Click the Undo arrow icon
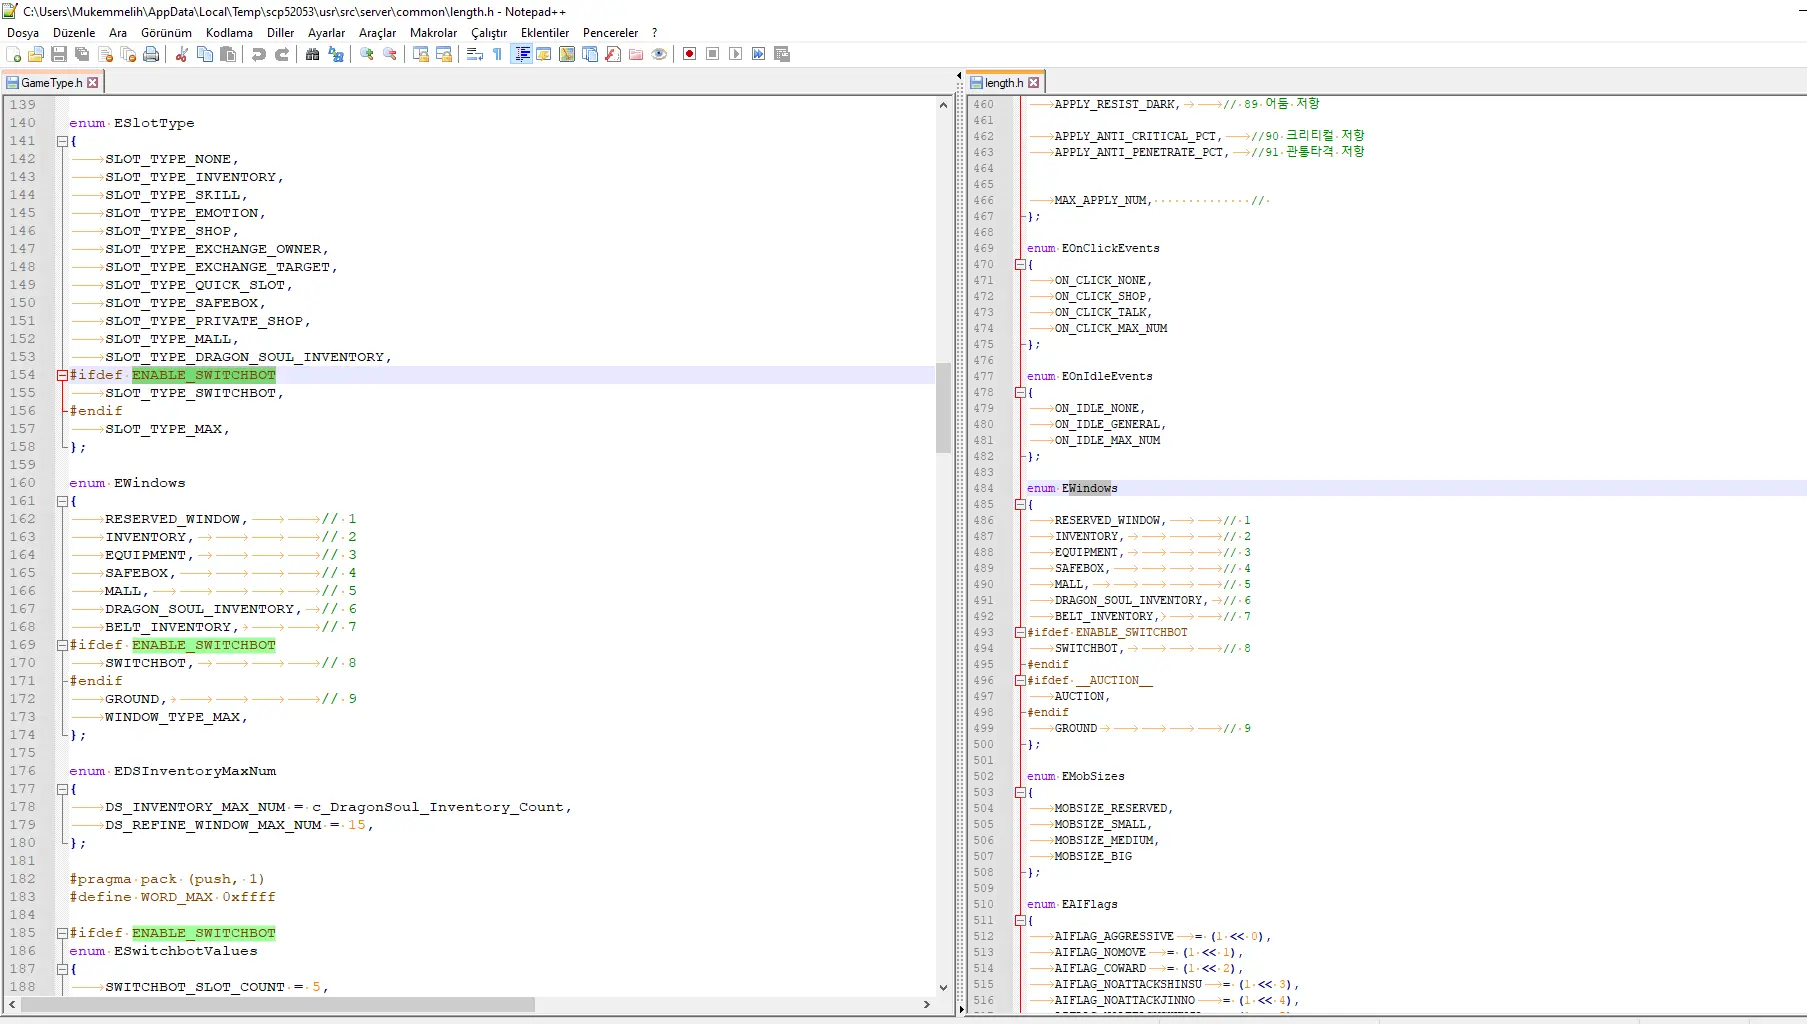Image resolution: width=1807 pixels, height=1024 pixels. [x=259, y=54]
